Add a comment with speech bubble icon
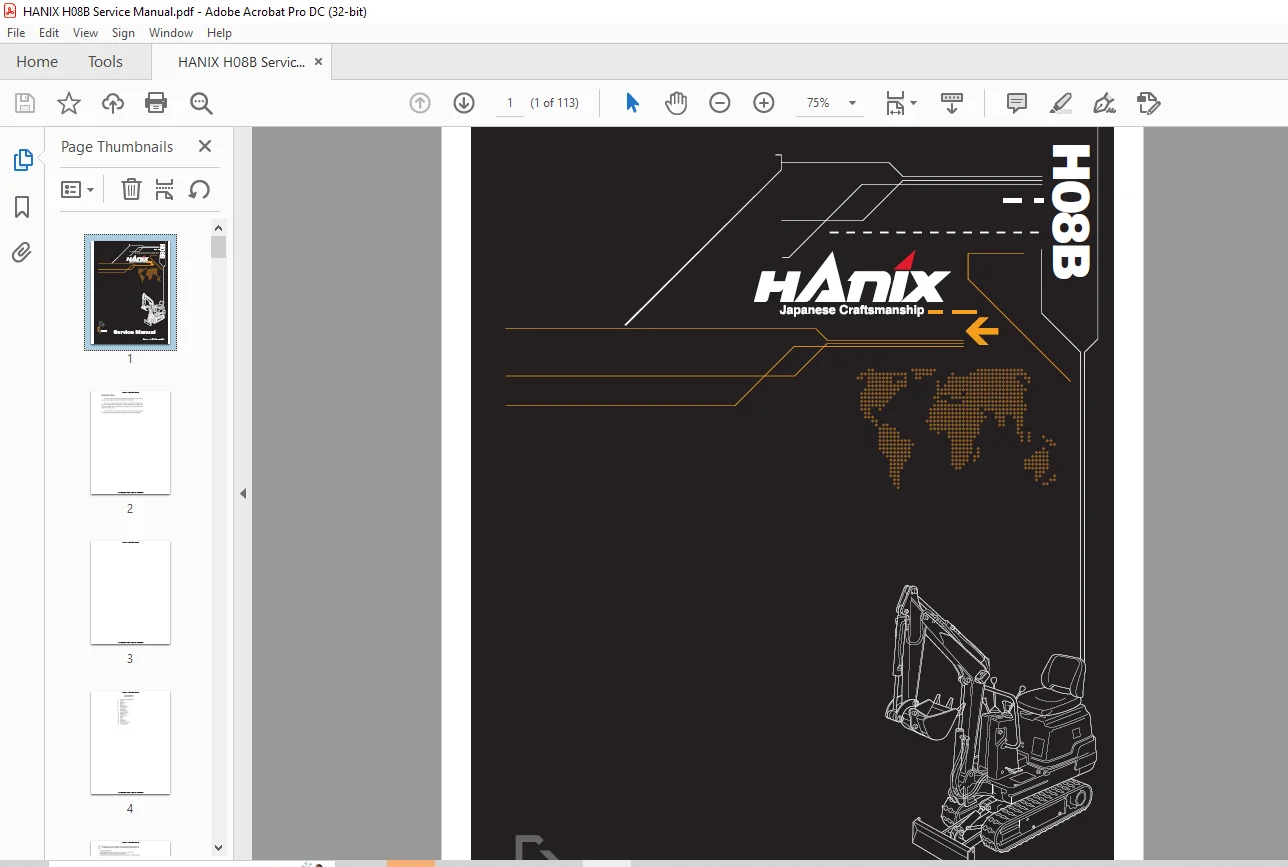This screenshot has width=1288, height=867. tap(1017, 103)
